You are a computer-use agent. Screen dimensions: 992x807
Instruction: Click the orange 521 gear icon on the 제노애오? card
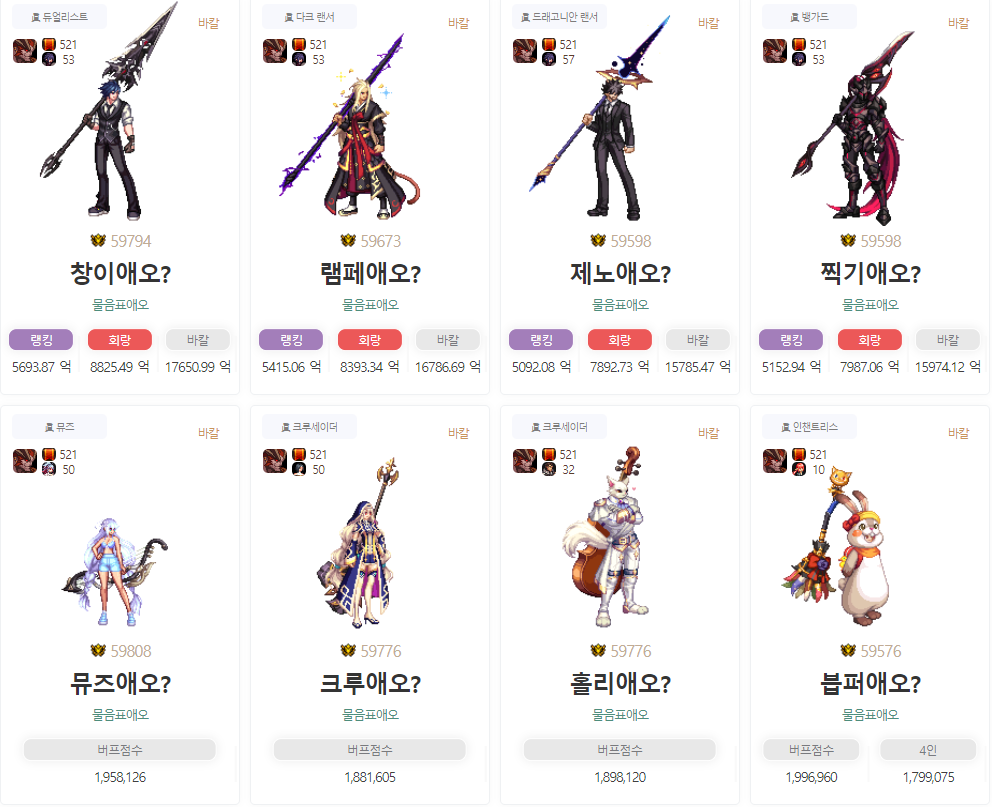pyautogui.click(x=549, y=44)
